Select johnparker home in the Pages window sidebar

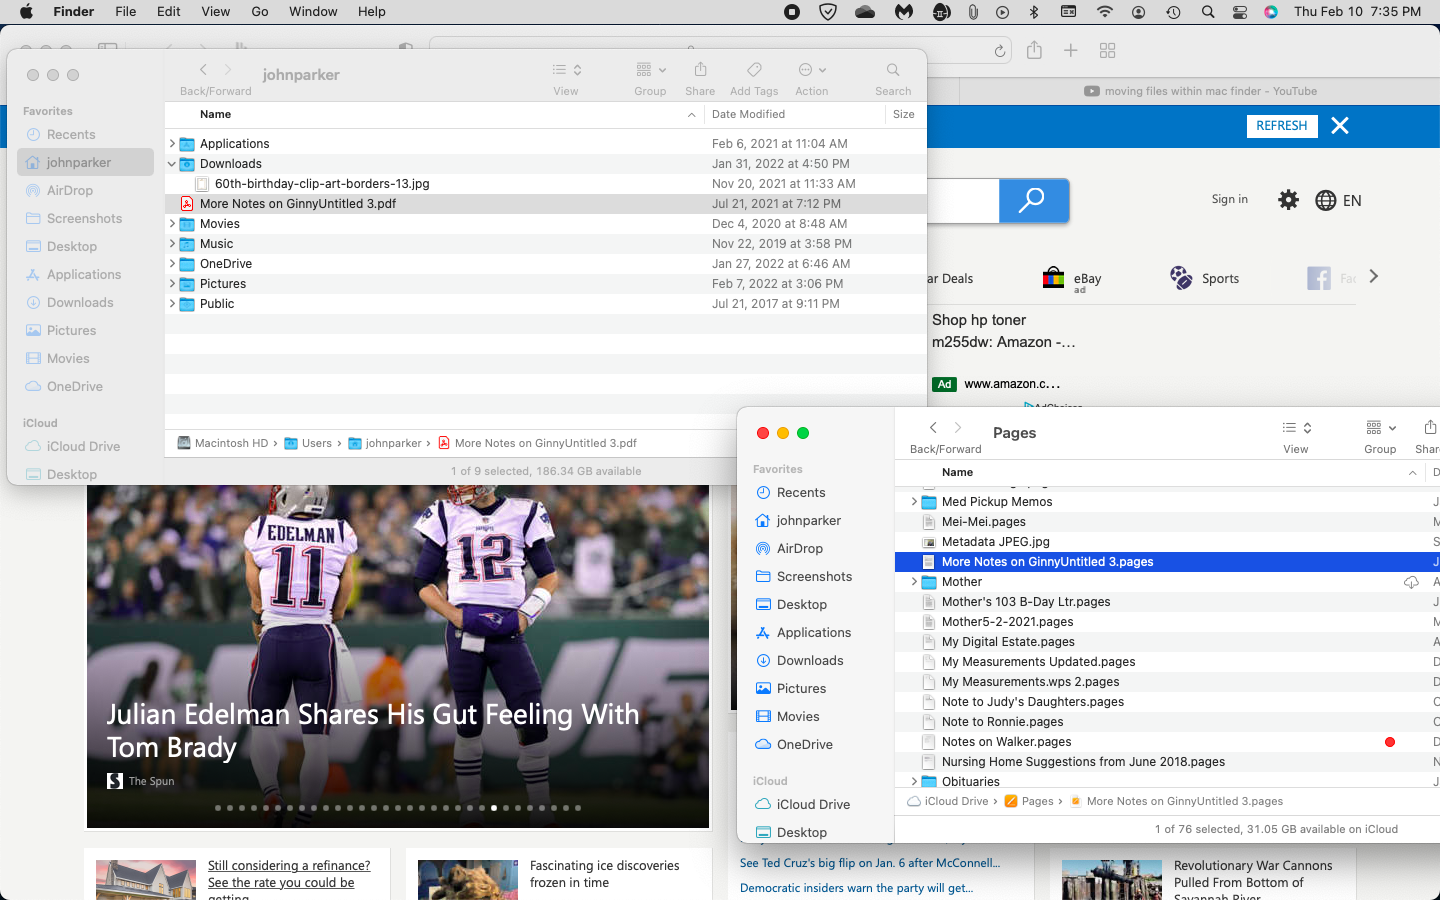tap(808, 520)
